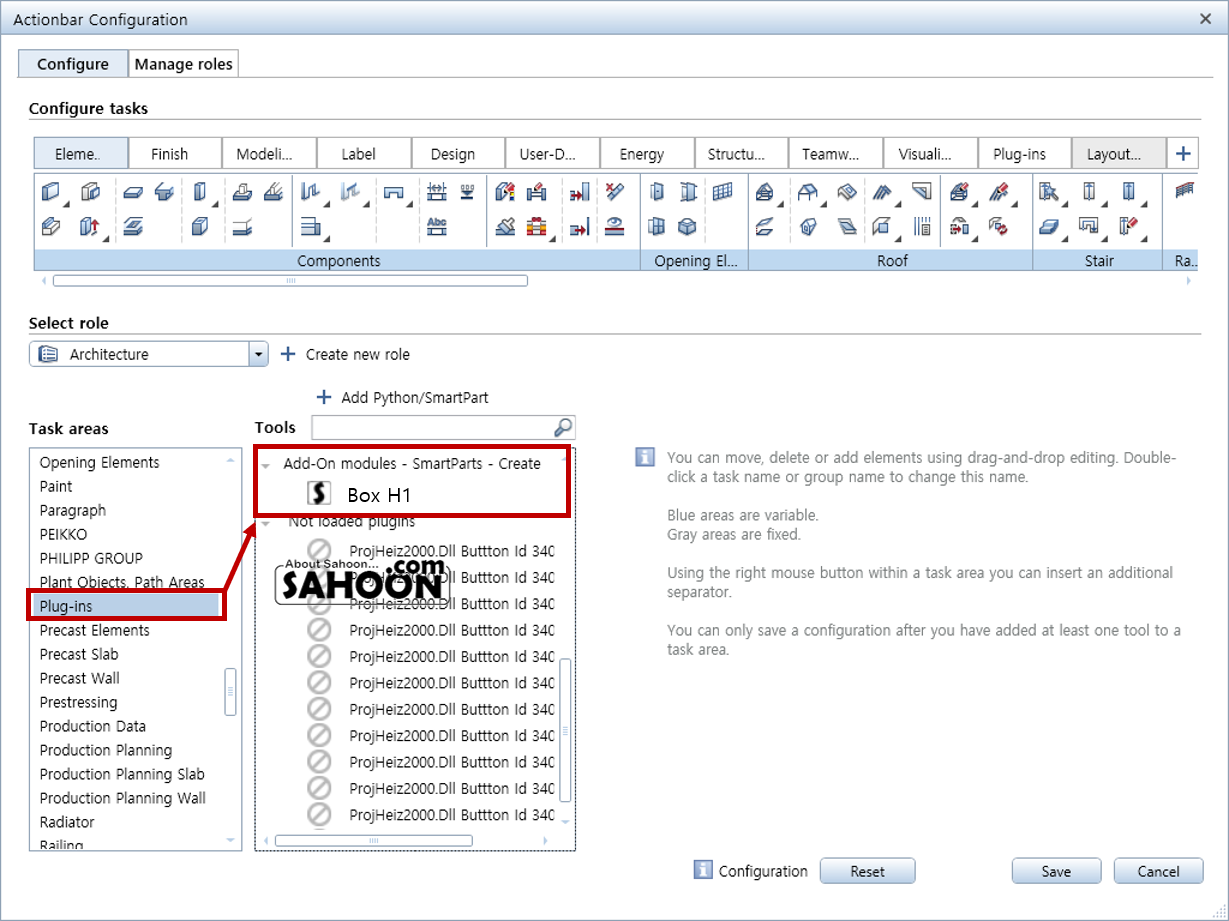Click the brush modify icon in Components

[x=506, y=227]
